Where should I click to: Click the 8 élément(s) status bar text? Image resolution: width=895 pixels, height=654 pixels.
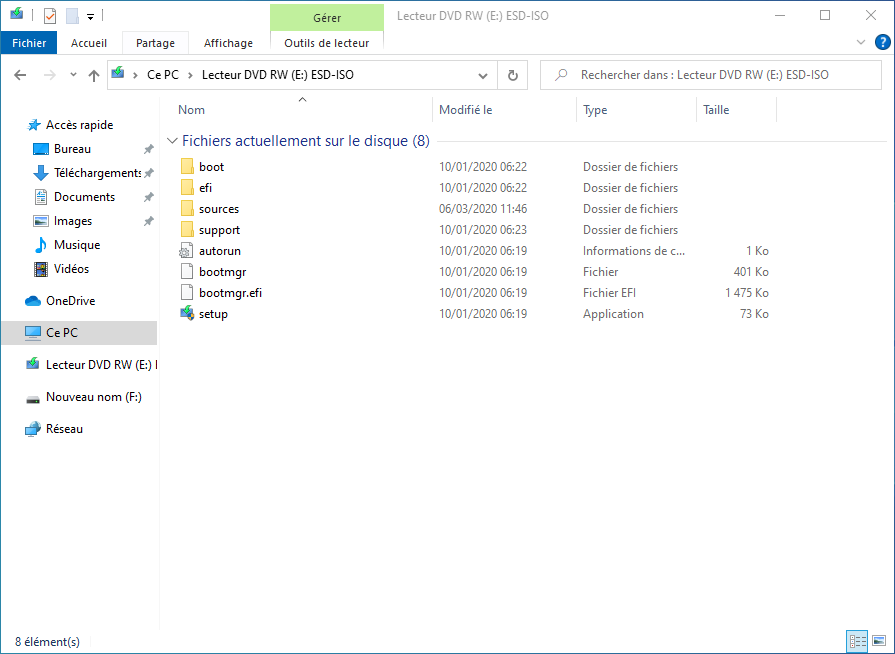pos(47,641)
